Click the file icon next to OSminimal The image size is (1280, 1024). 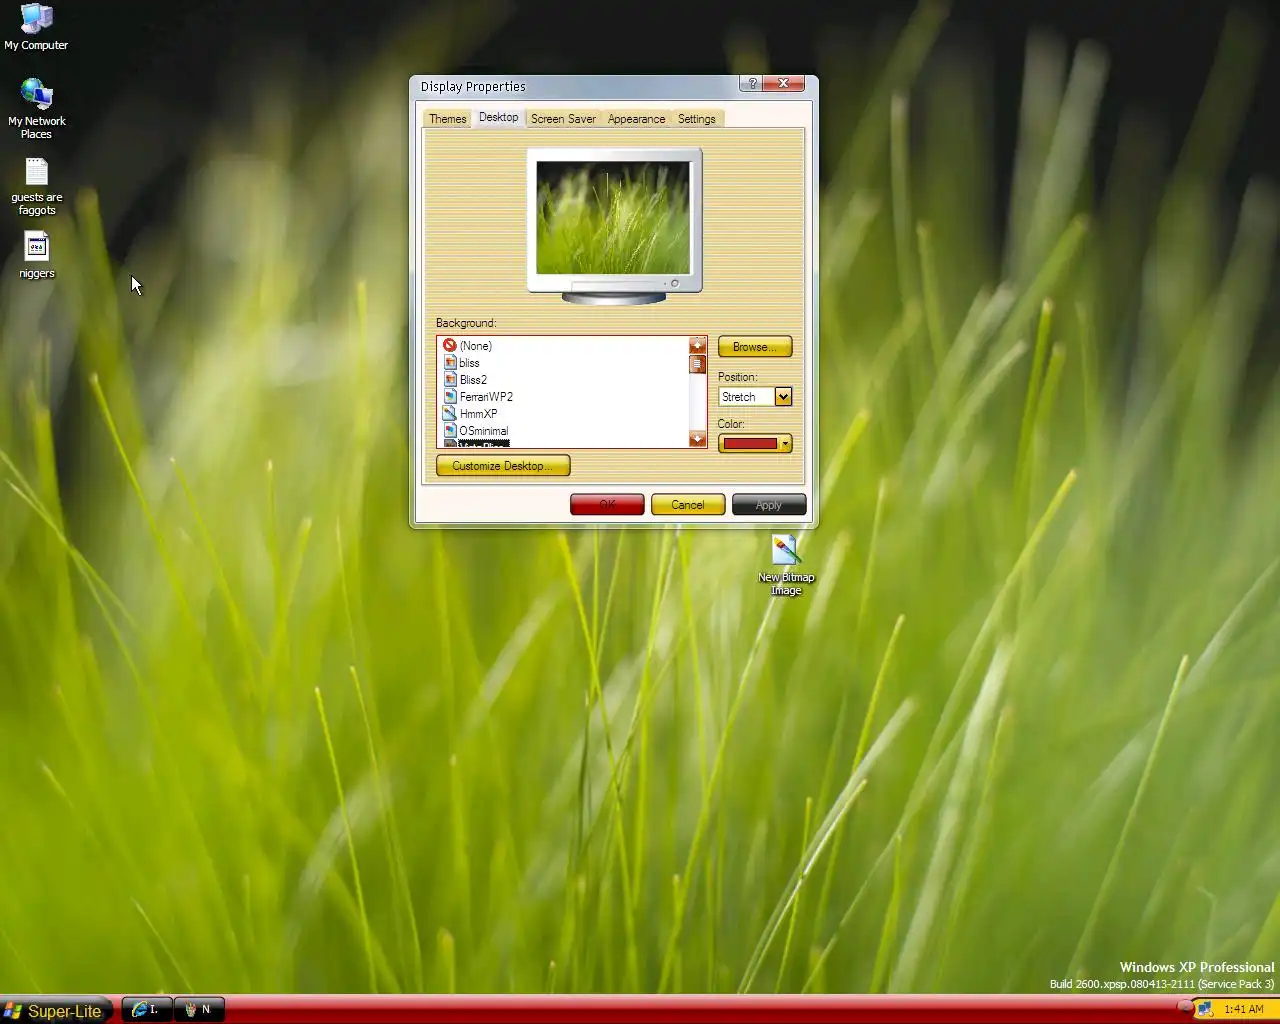pyautogui.click(x=450, y=430)
